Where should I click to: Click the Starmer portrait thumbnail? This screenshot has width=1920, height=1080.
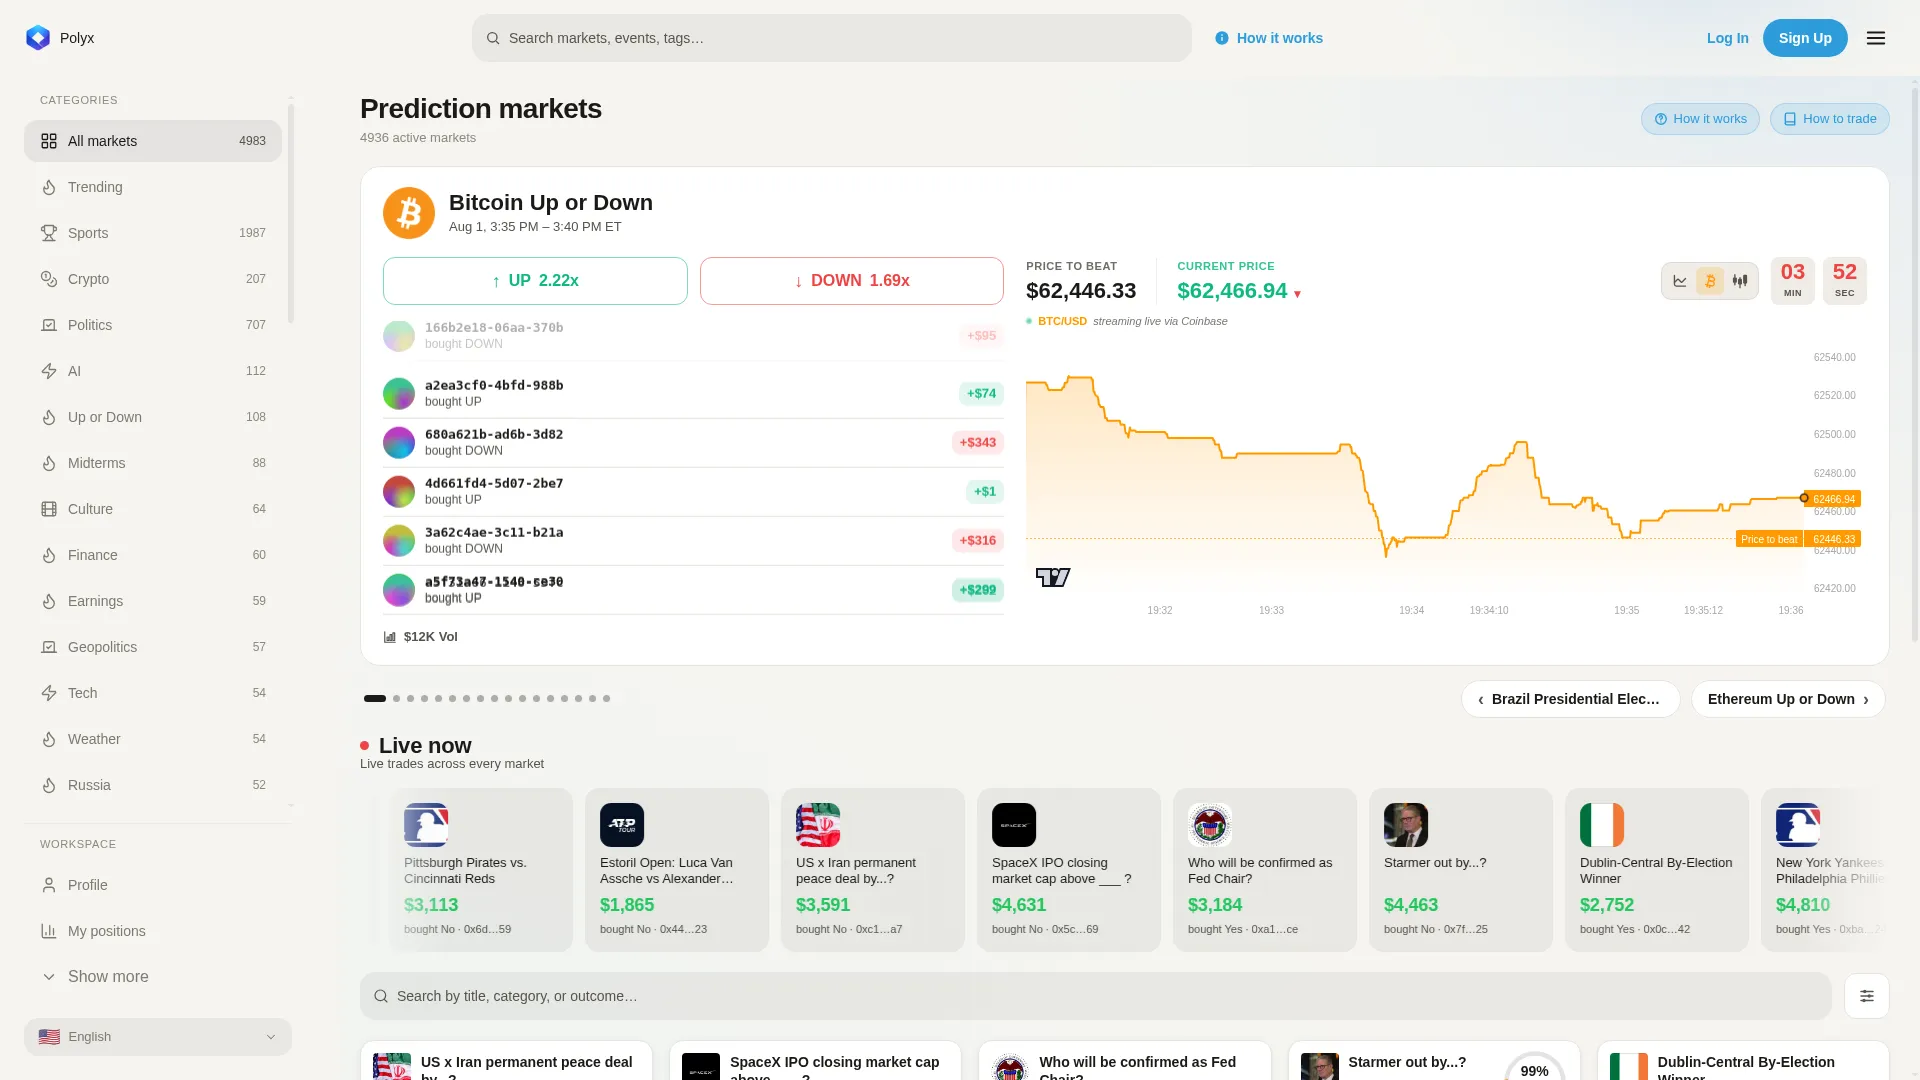[x=1406, y=825]
